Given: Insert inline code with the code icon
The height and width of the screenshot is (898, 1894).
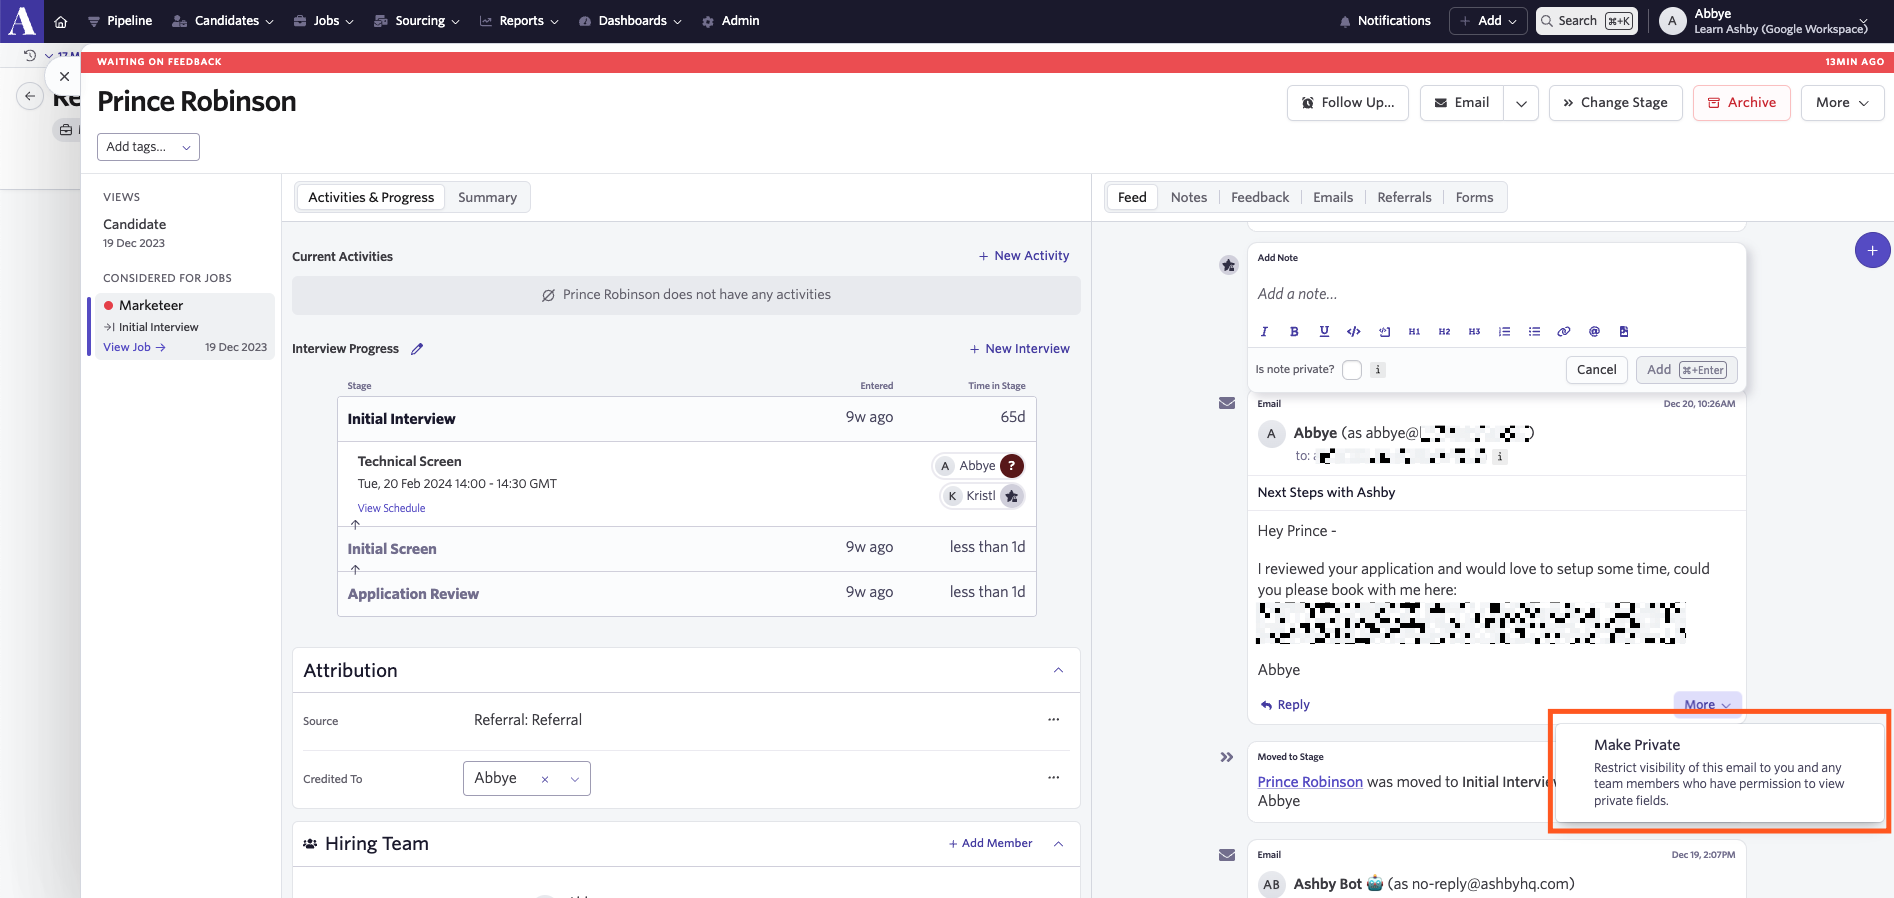Looking at the screenshot, I should pos(1354,332).
